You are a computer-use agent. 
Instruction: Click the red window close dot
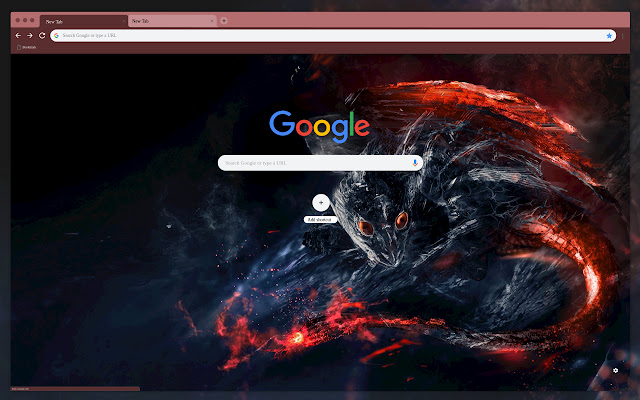point(18,20)
